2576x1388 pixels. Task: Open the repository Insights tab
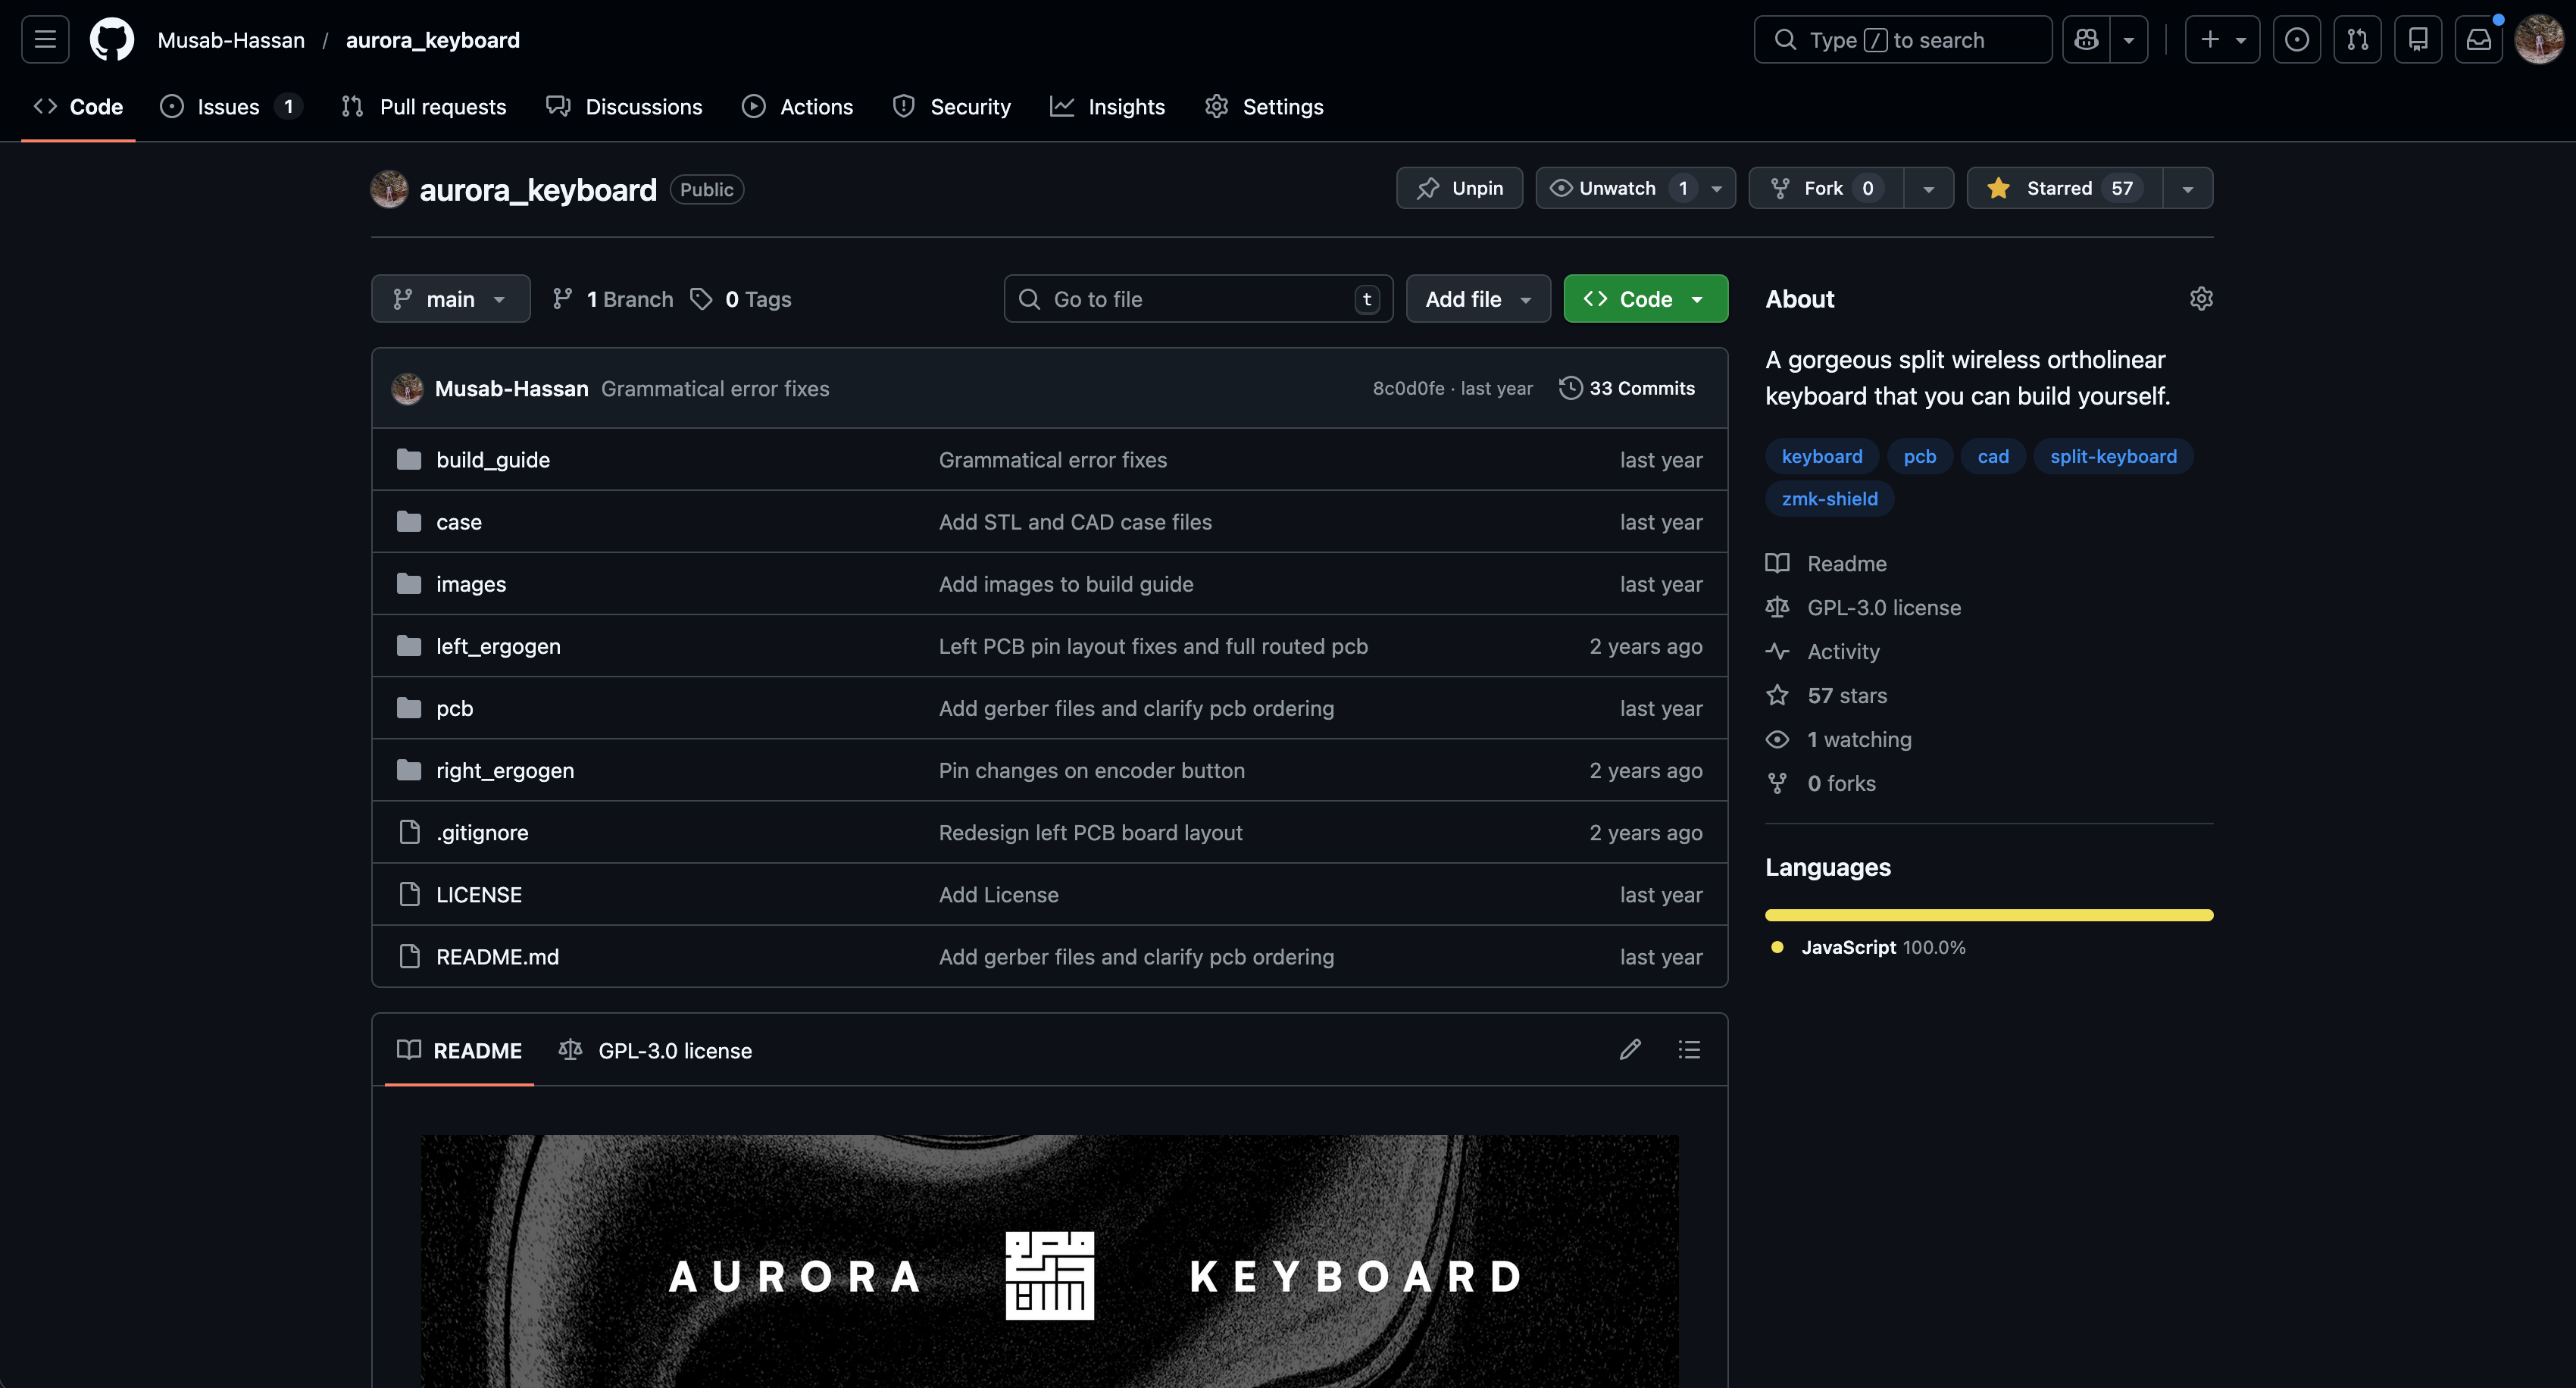click(x=1125, y=106)
